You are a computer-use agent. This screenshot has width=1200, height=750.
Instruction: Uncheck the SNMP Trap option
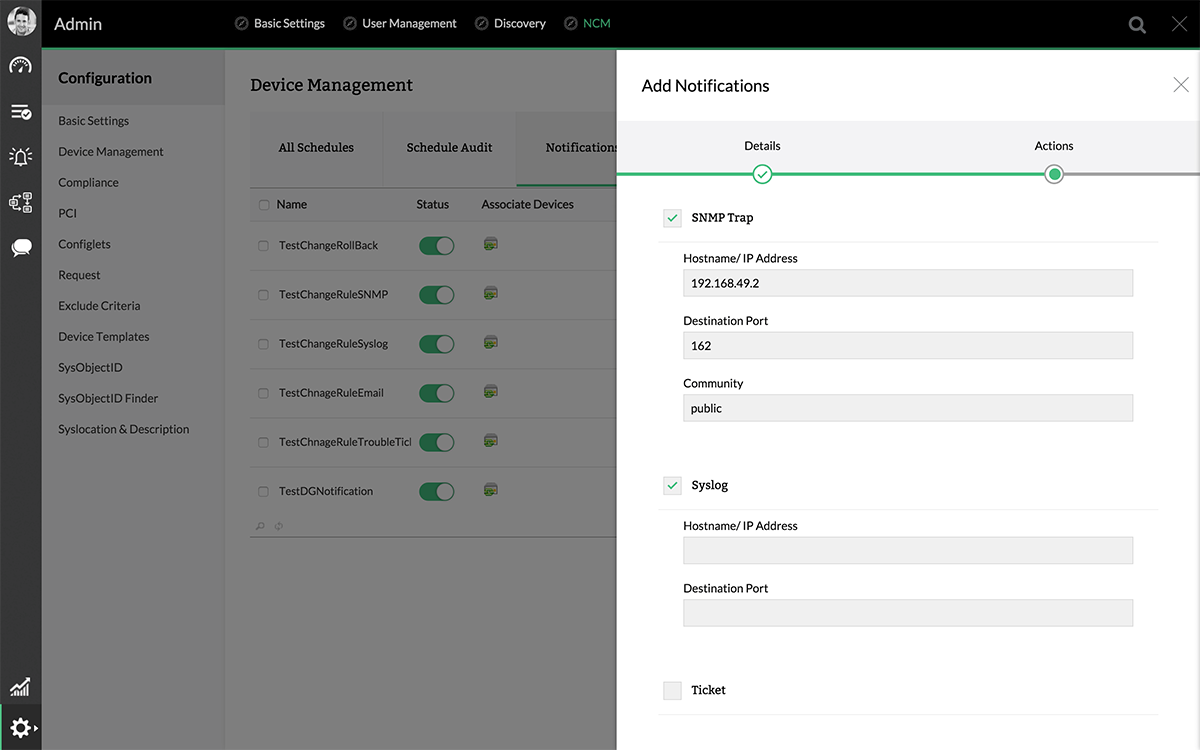tap(671, 217)
